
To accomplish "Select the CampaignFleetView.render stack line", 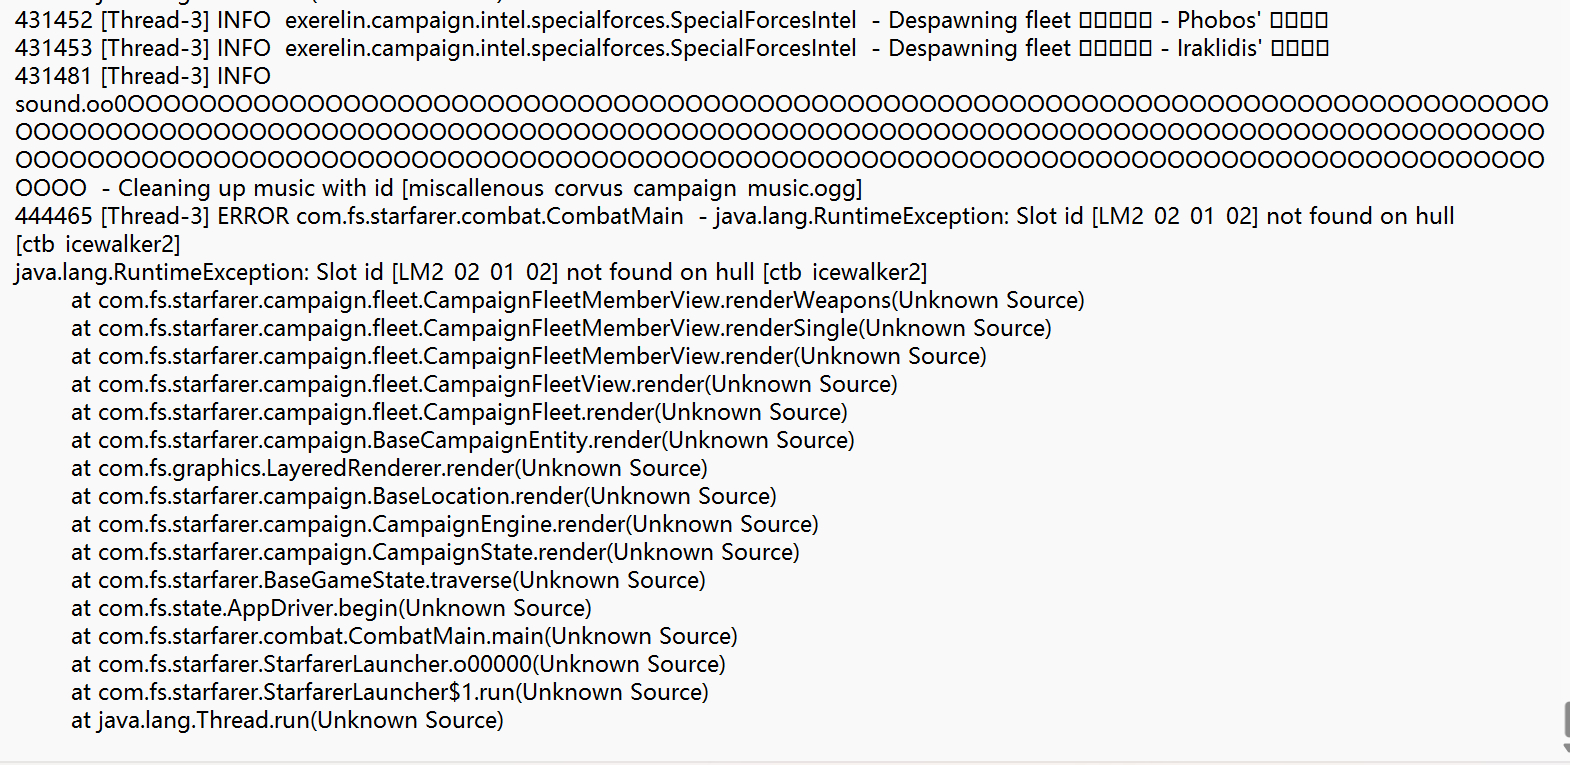I will click(x=484, y=384).
